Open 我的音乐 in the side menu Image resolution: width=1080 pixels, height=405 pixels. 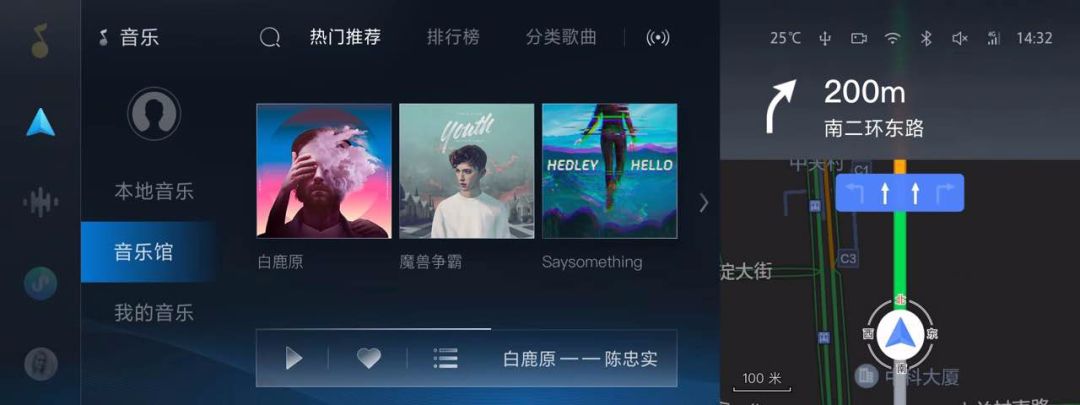(x=154, y=313)
